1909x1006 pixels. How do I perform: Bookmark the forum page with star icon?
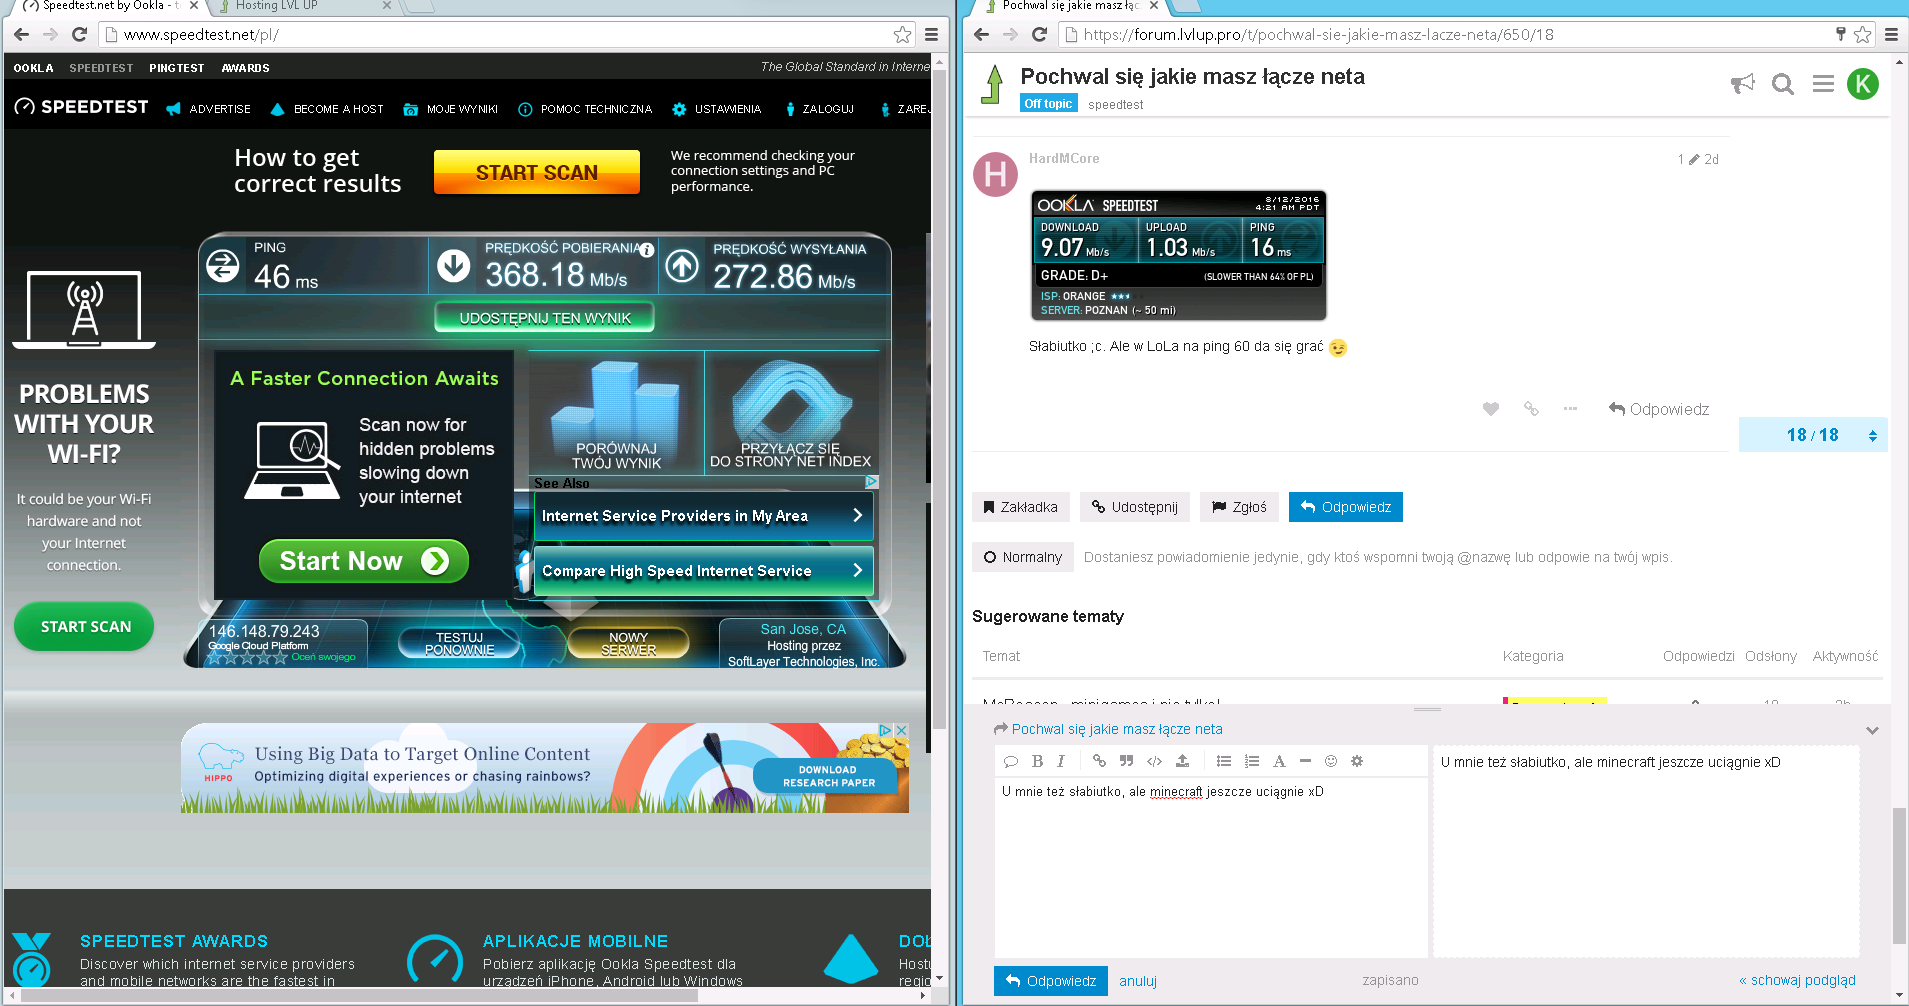click(x=1862, y=35)
